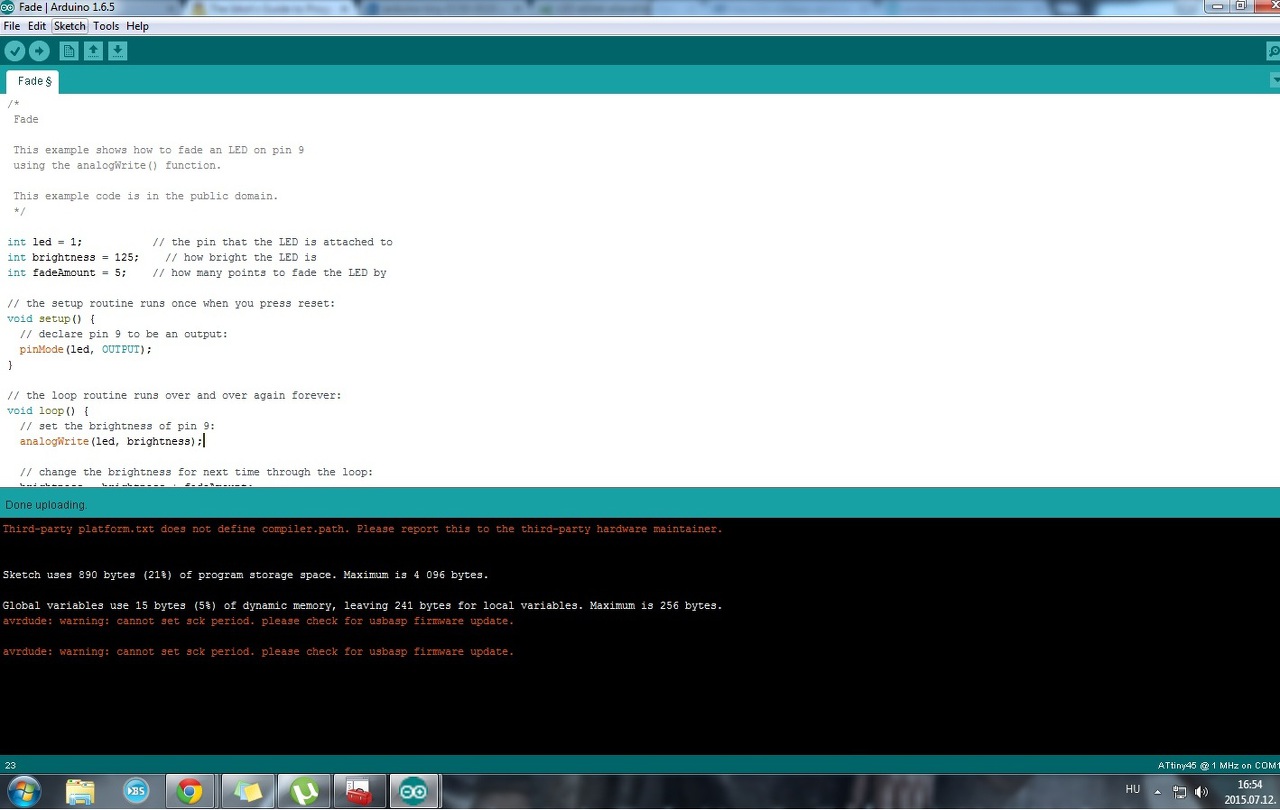Click the line "void loop() {"
Viewport: 1280px width, 810px height.
[x=48, y=411]
